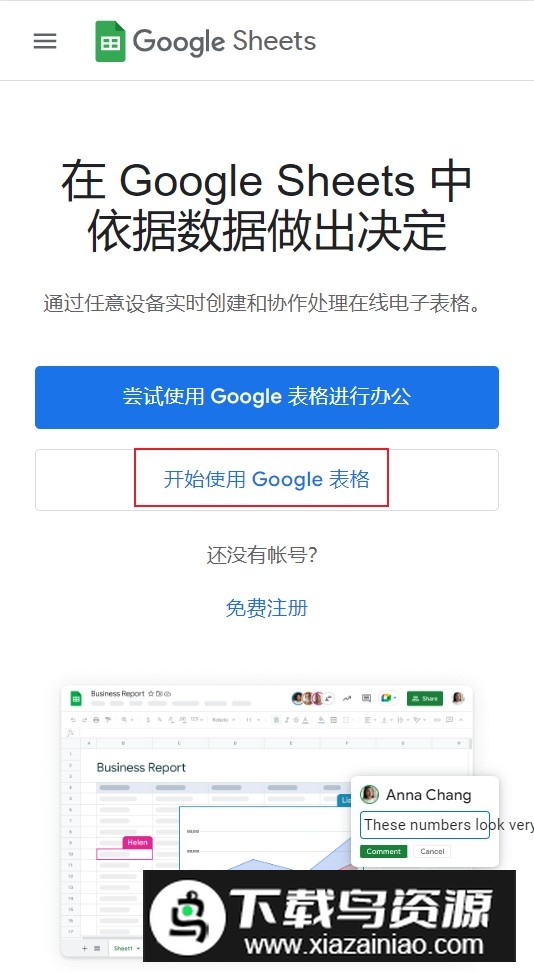Viewport: 534px width, 972px height.
Task: Click the Google Sheets wordmark text
Action: 225,42
